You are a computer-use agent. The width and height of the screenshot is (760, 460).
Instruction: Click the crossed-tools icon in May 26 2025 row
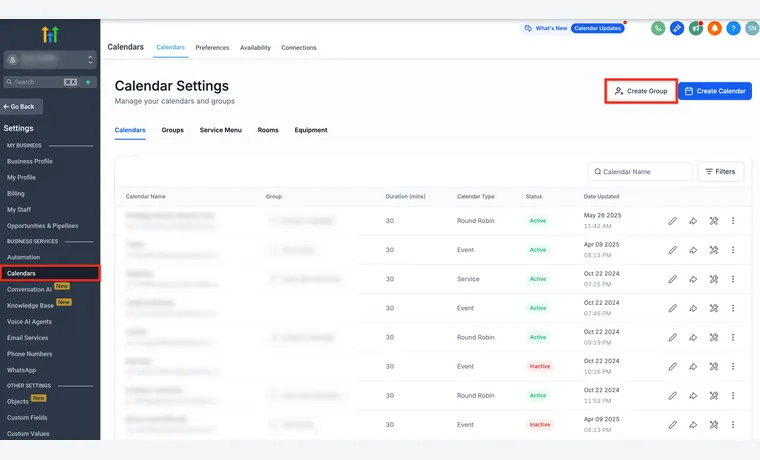coord(713,221)
